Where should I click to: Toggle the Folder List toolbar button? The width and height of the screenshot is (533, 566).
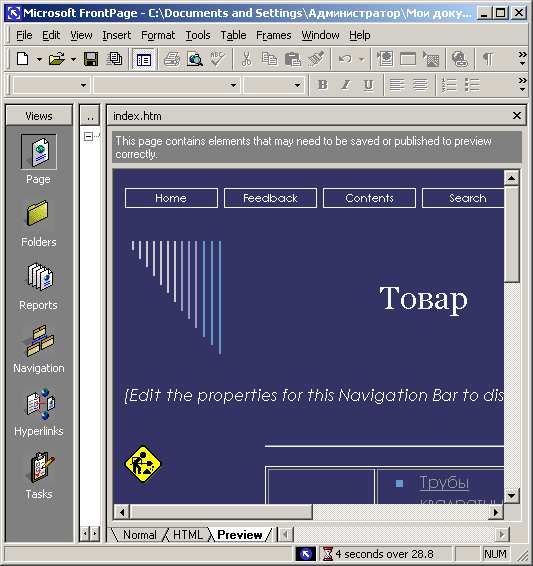tap(143, 59)
